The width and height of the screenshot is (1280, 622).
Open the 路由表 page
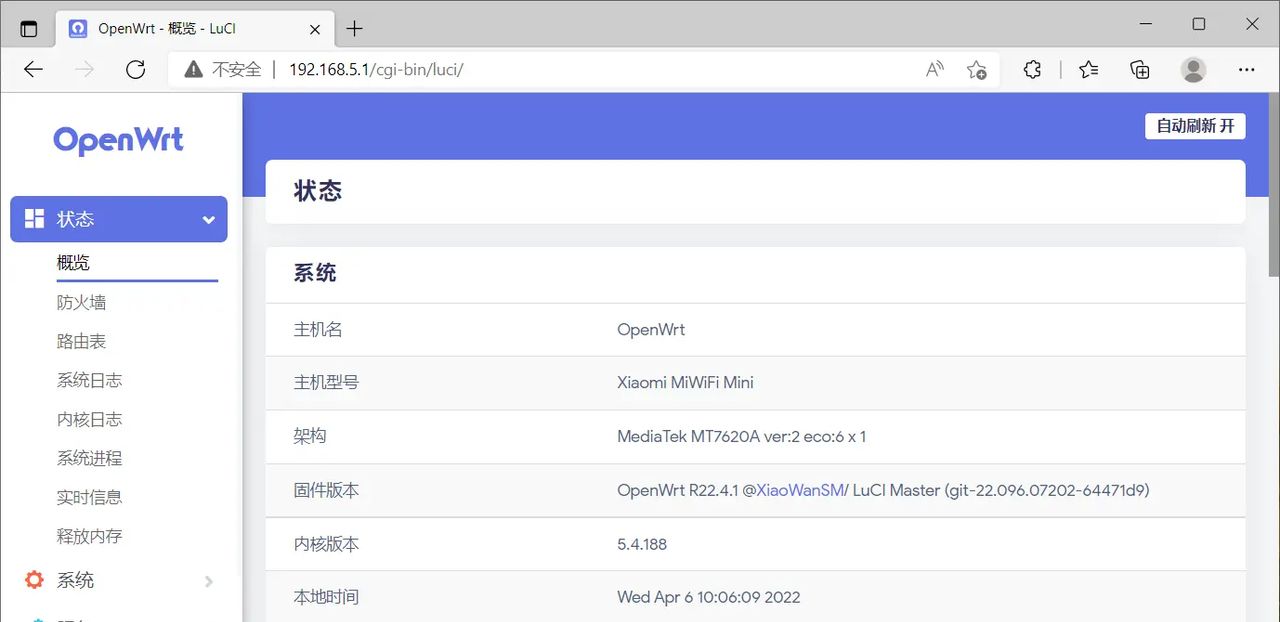coord(81,341)
